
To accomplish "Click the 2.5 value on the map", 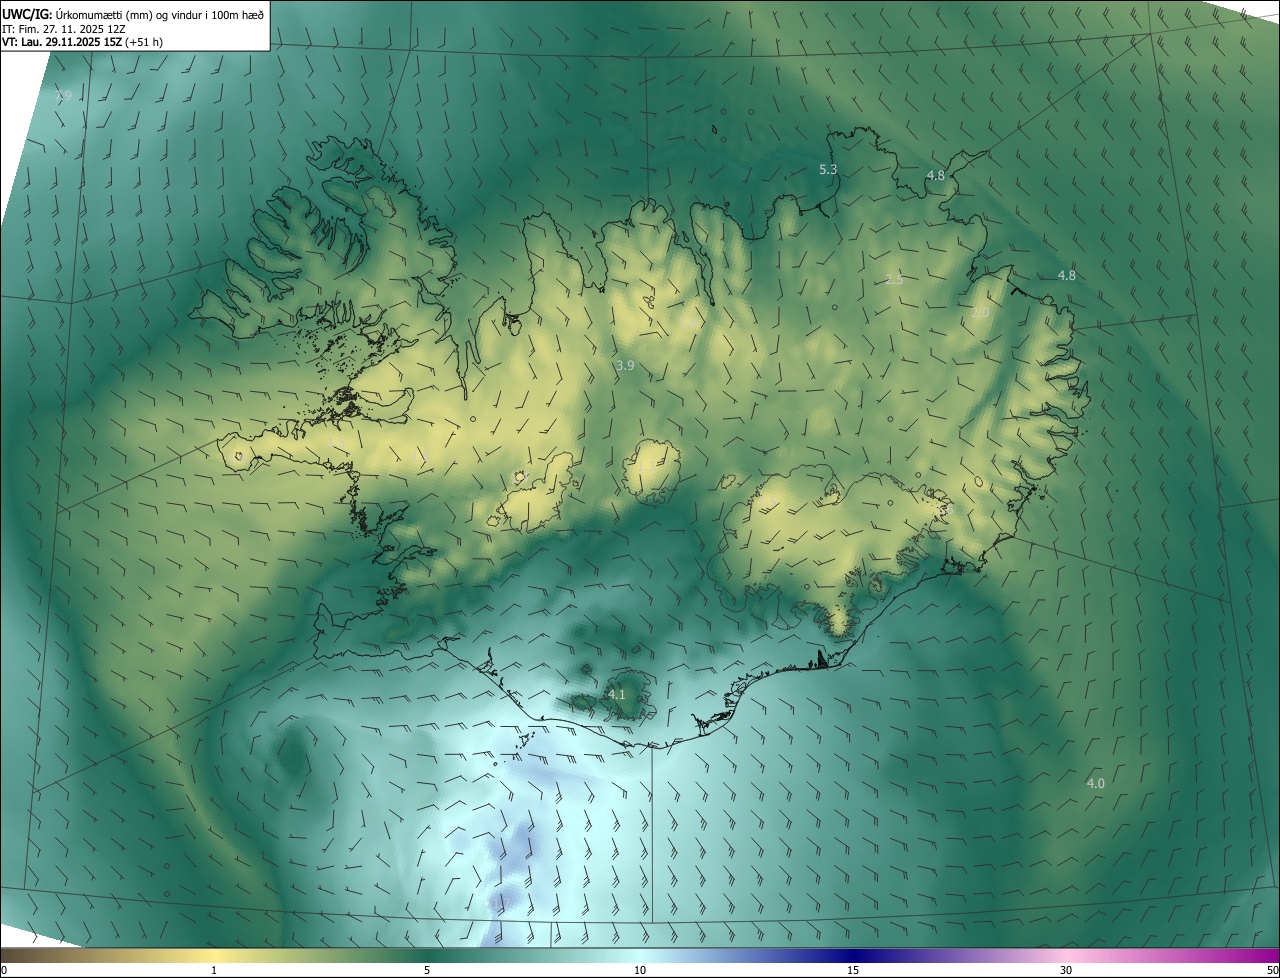I will 895,280.
